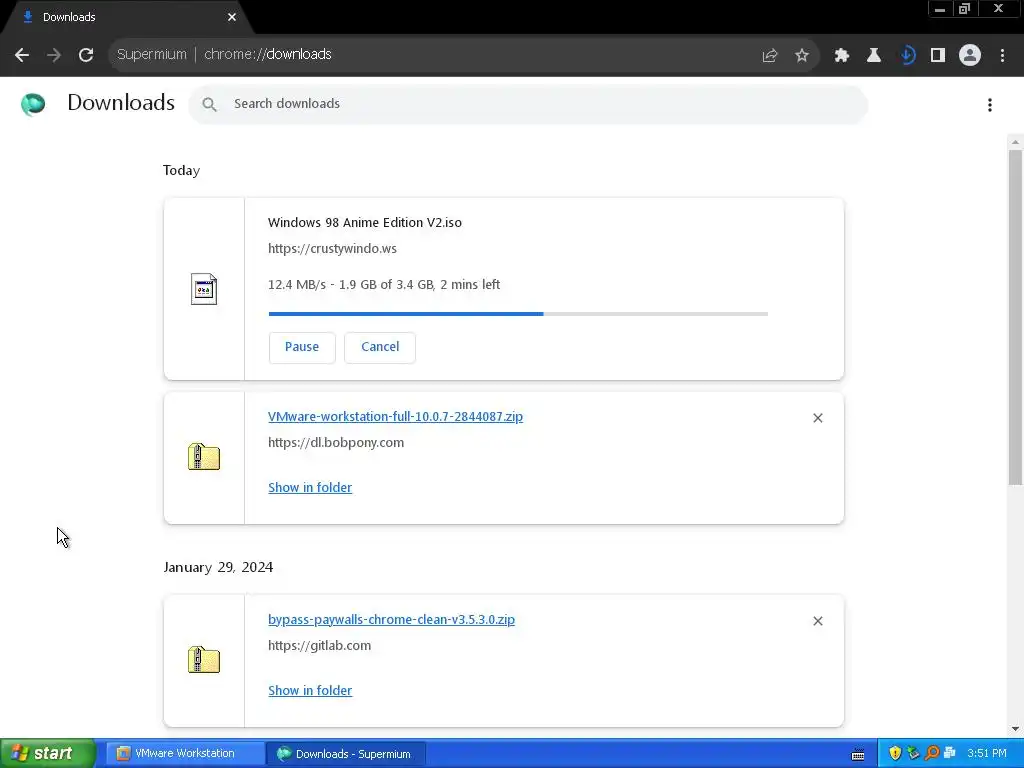The width and height of the screenshot is (1024, 768).
Task: Click the scrollbar up arrow
Action: [1015, 142]
